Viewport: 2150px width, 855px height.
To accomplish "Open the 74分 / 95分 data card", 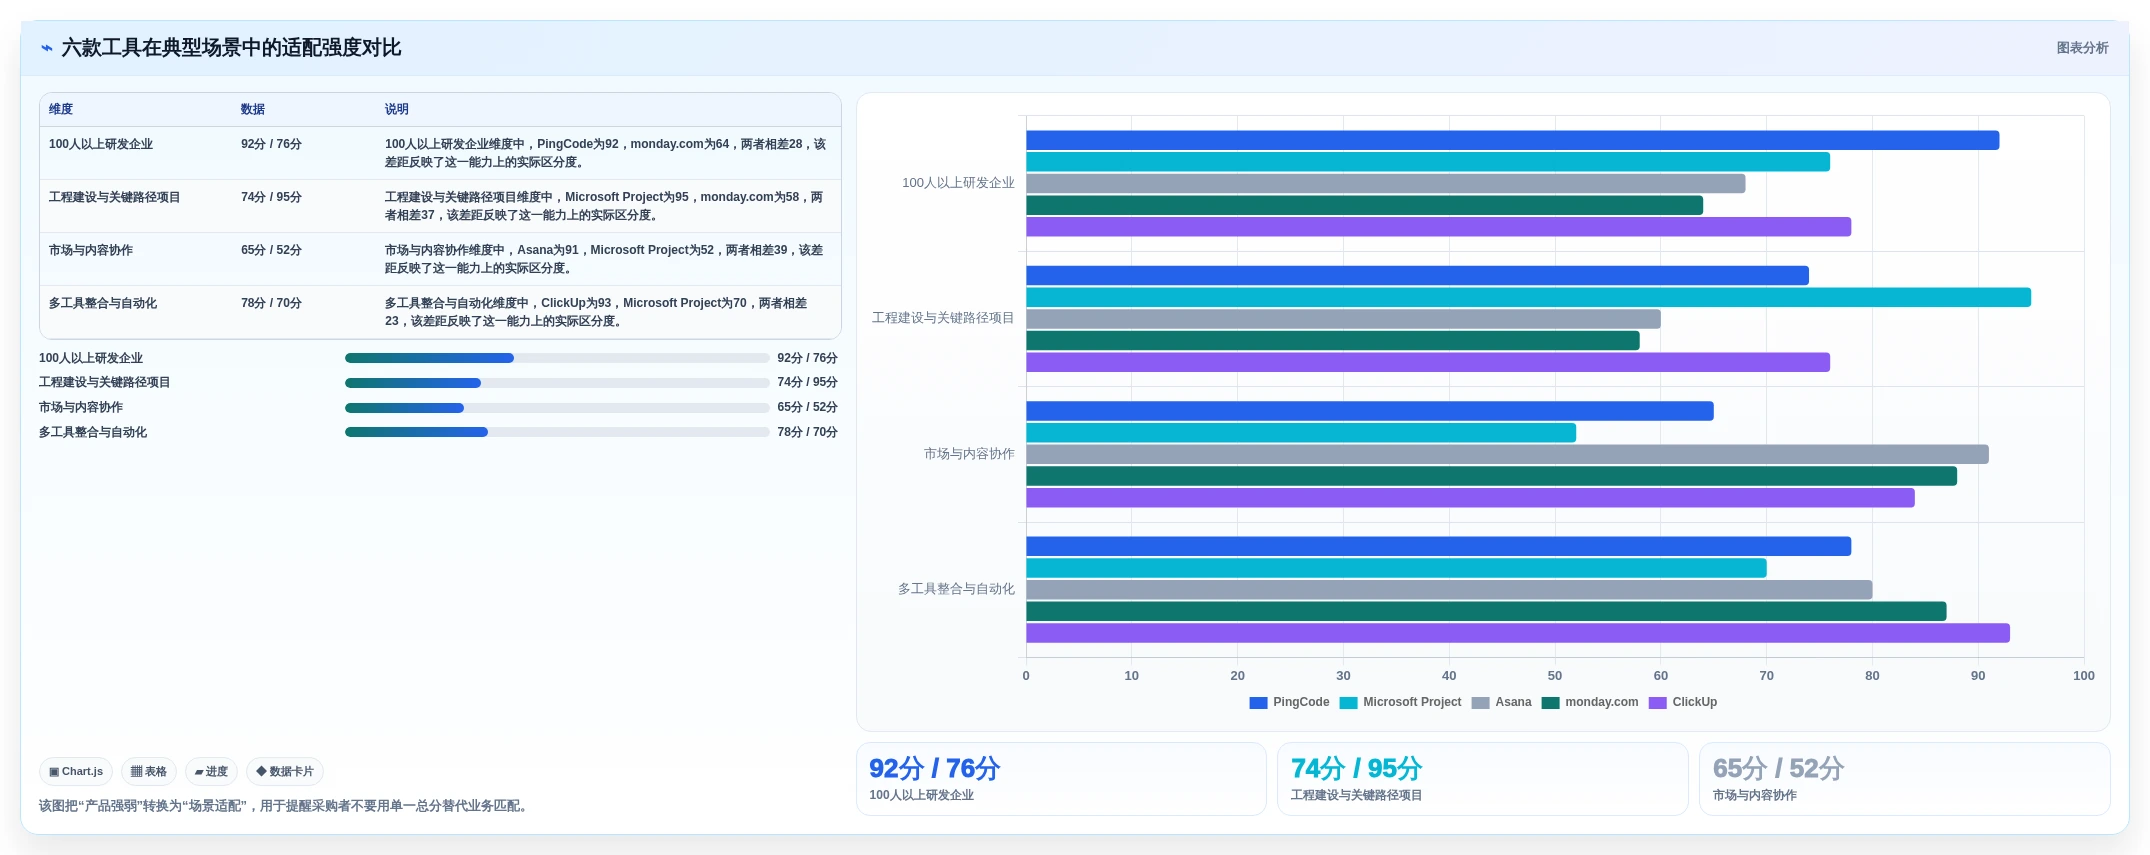I will point(1483,779).
